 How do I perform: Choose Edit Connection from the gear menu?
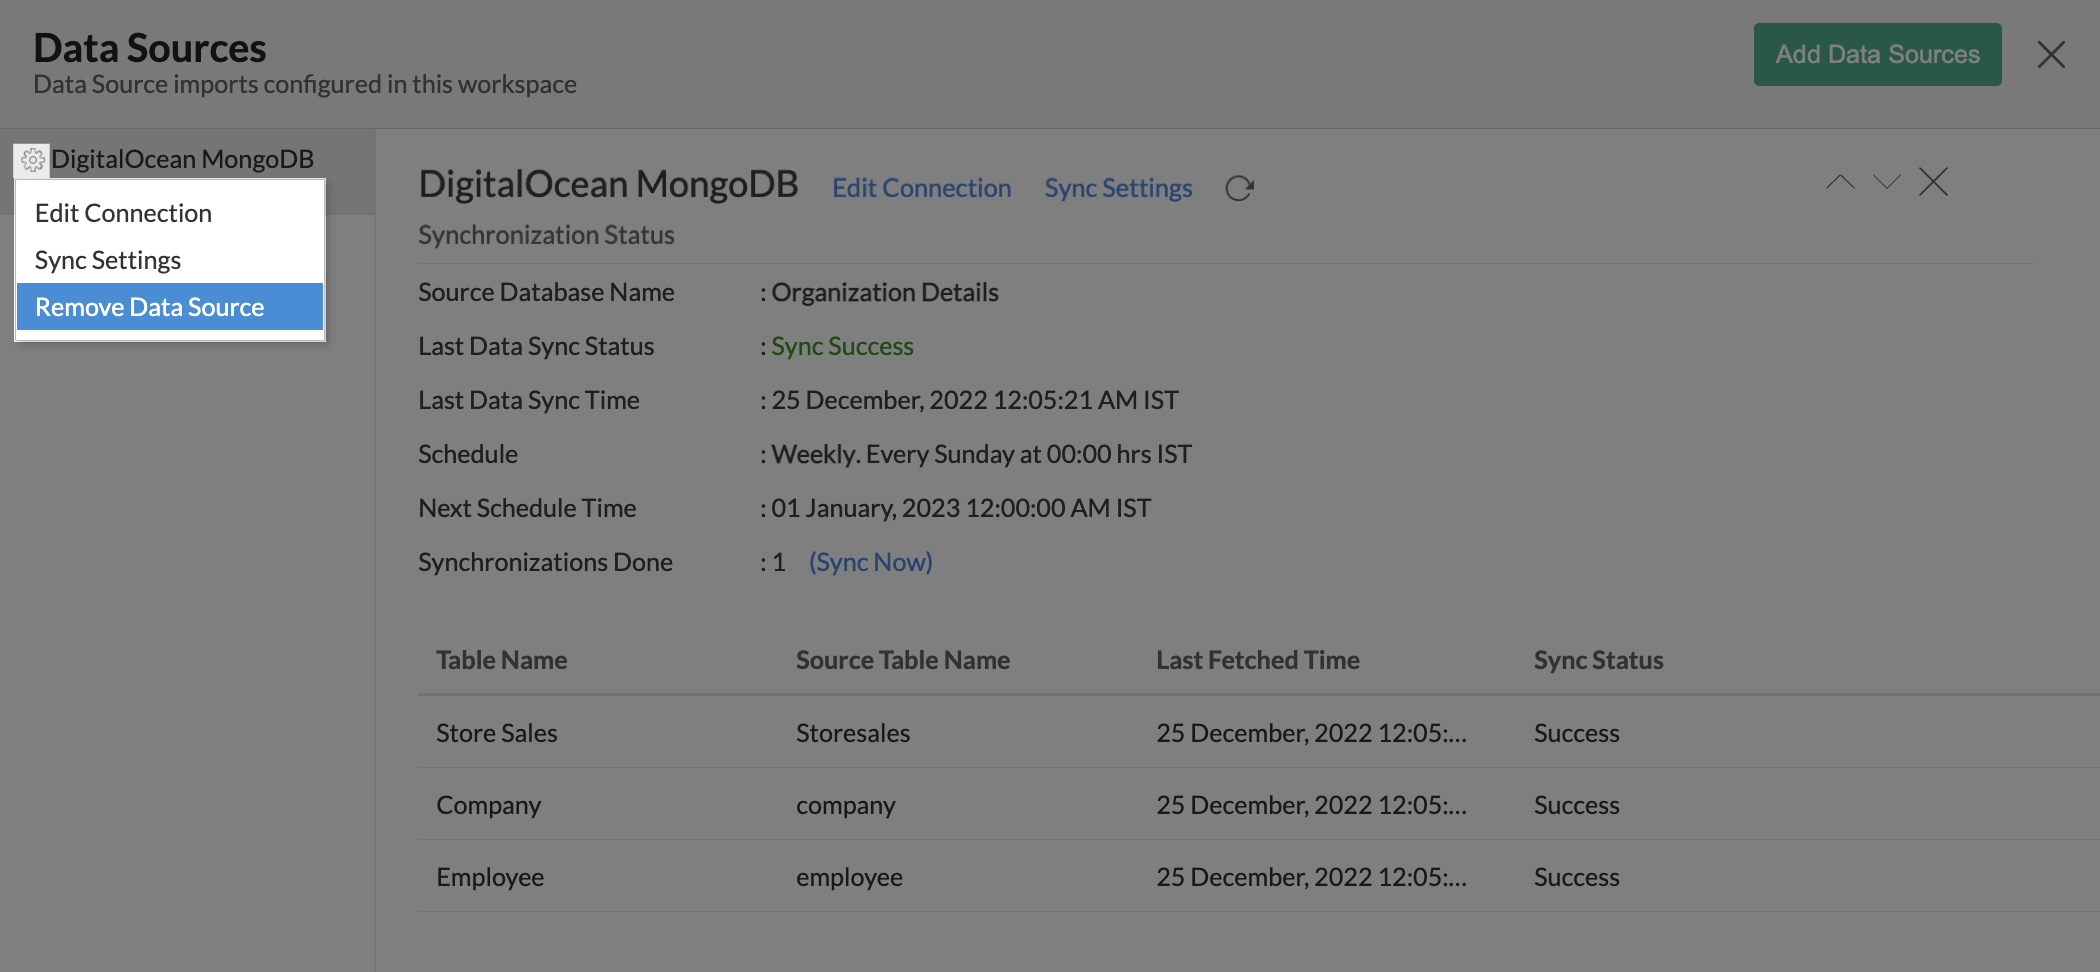coord(123,213)
